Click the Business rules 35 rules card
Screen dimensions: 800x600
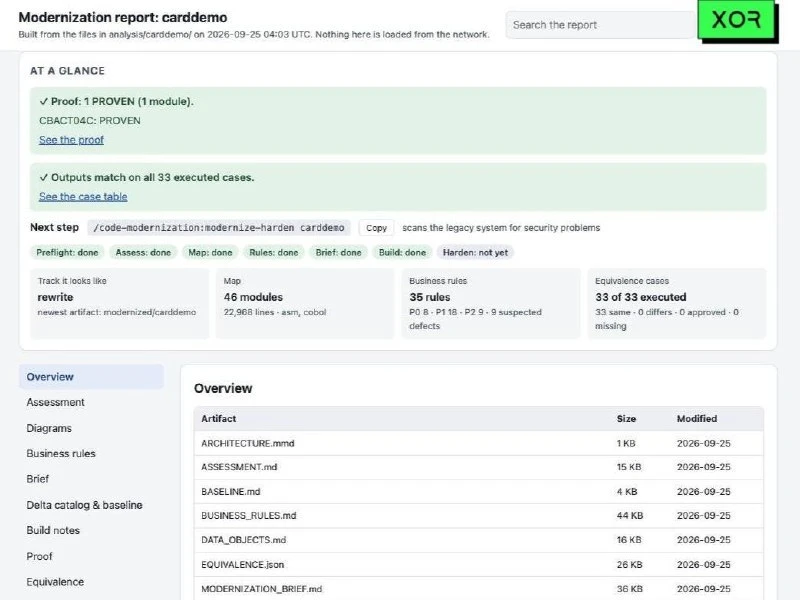click(x=491, y=304)
